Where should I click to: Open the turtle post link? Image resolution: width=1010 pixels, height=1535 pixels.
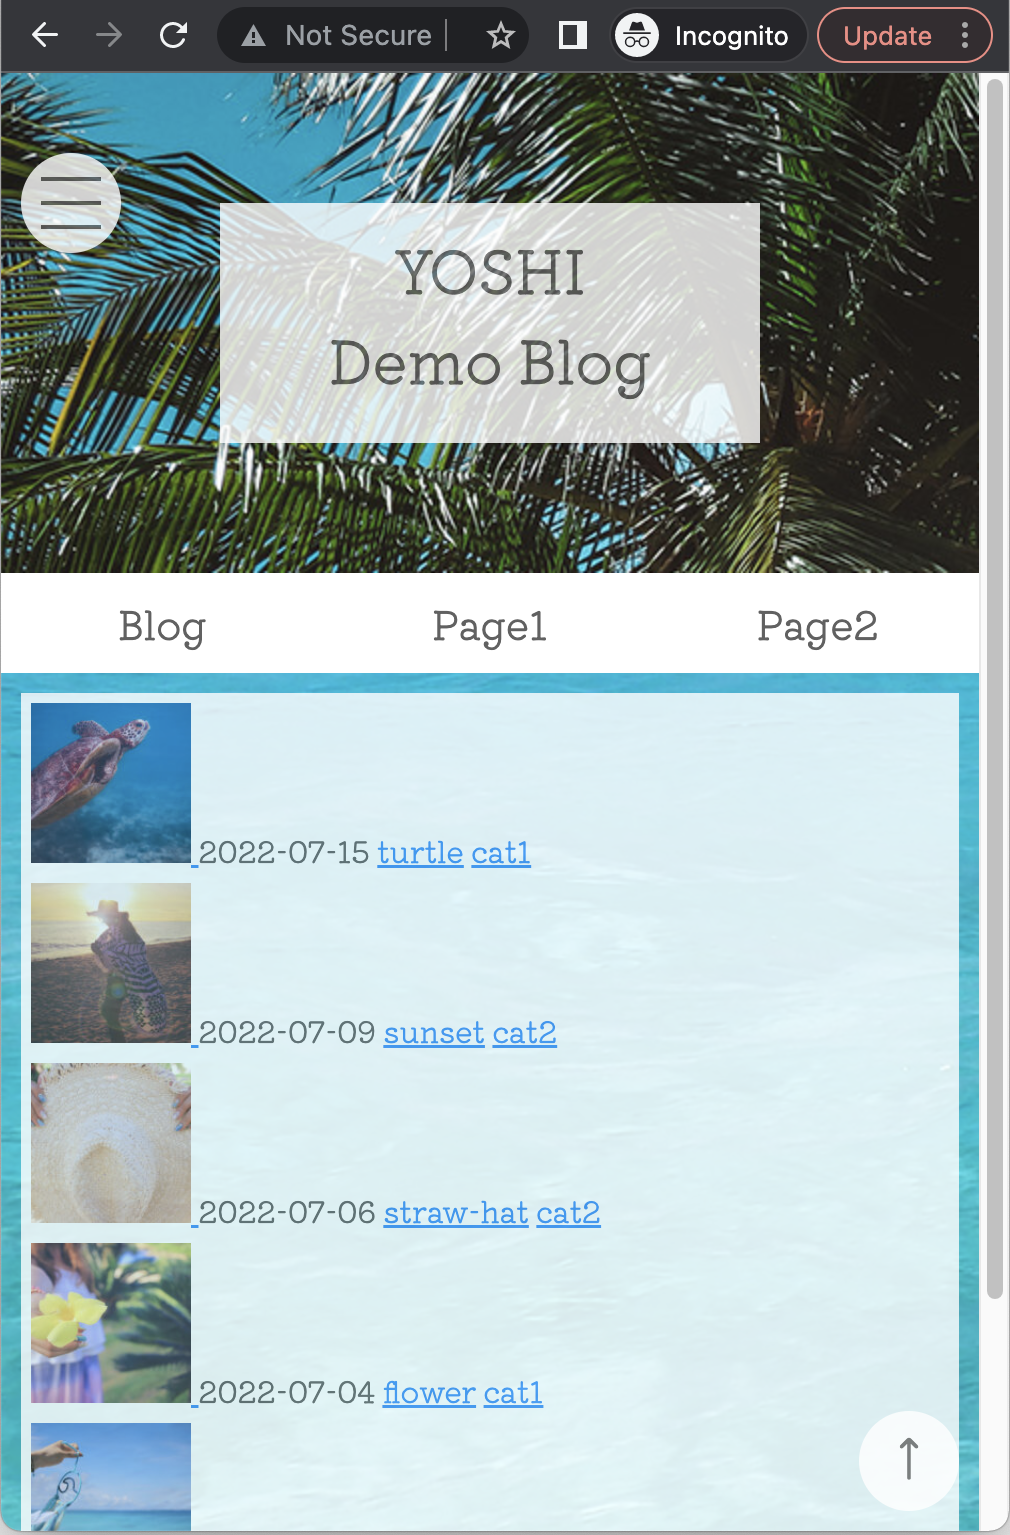click(420, 853)
